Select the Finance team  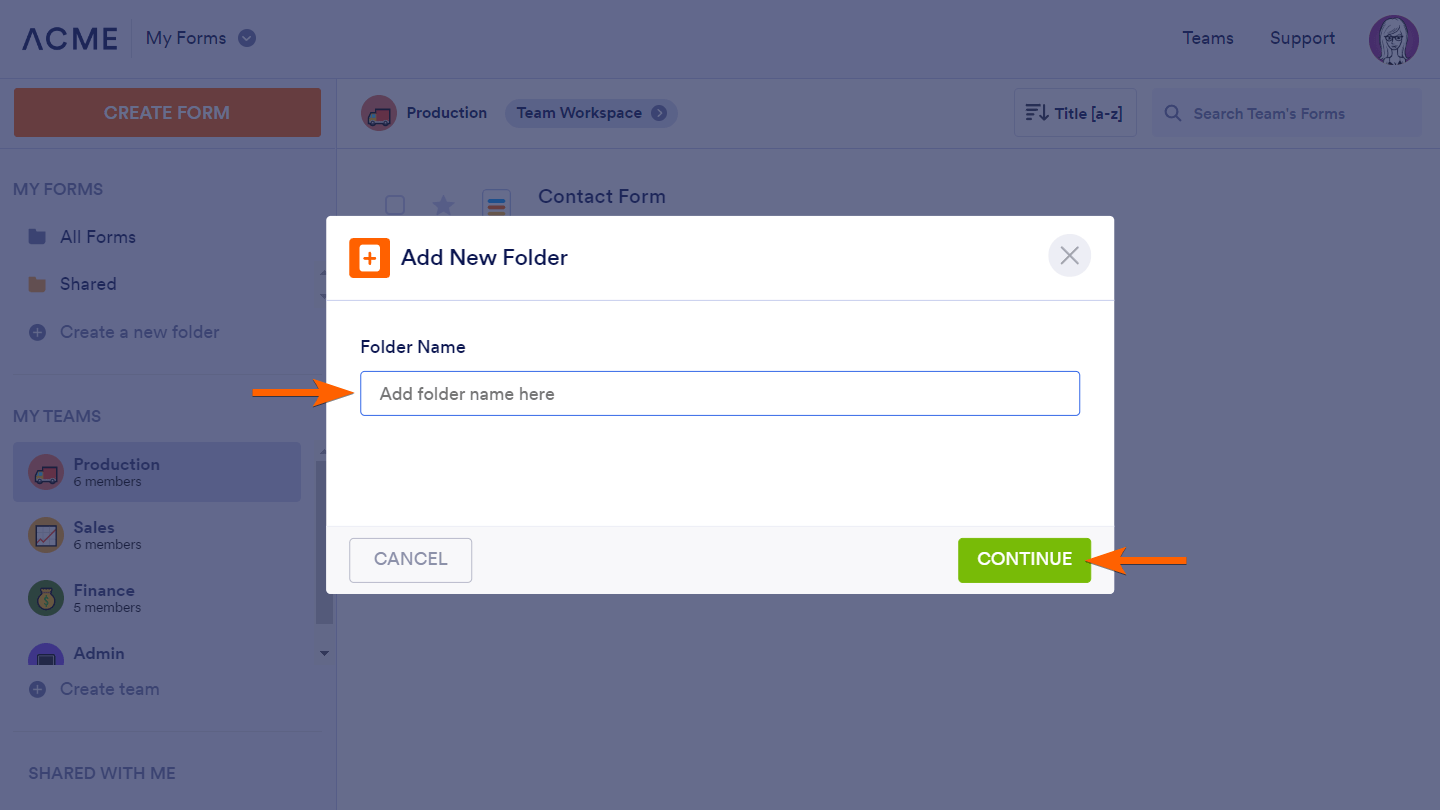[x=157, y=598]
